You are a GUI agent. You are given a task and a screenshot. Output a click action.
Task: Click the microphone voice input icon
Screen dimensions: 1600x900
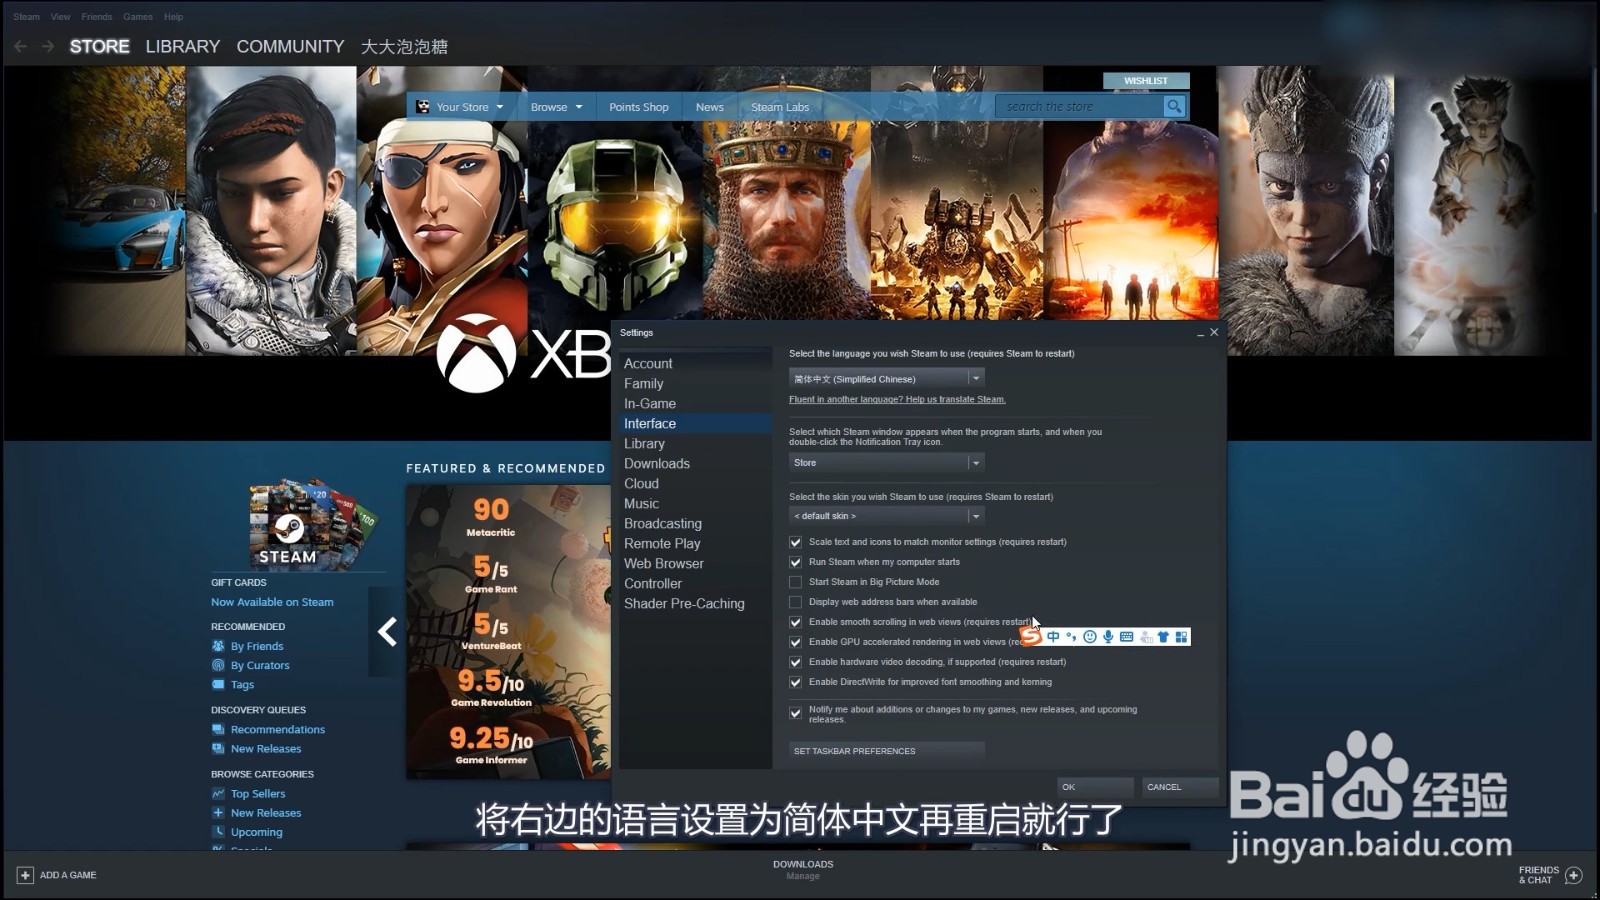(x=1108, y=637)
